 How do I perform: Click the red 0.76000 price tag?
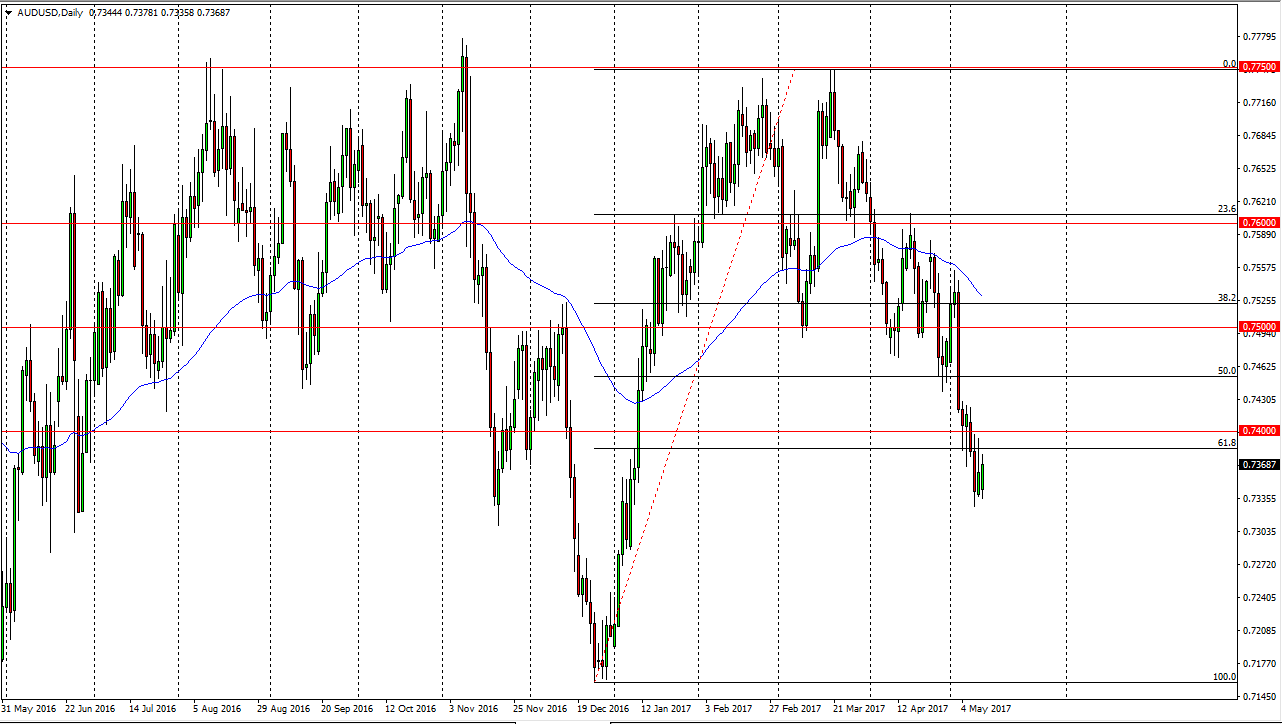tap(1258, 222)
